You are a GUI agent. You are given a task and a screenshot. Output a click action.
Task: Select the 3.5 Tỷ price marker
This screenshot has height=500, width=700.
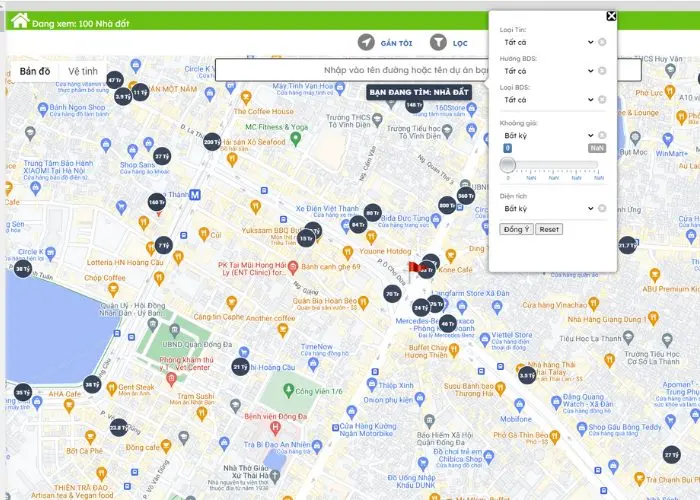526,376
